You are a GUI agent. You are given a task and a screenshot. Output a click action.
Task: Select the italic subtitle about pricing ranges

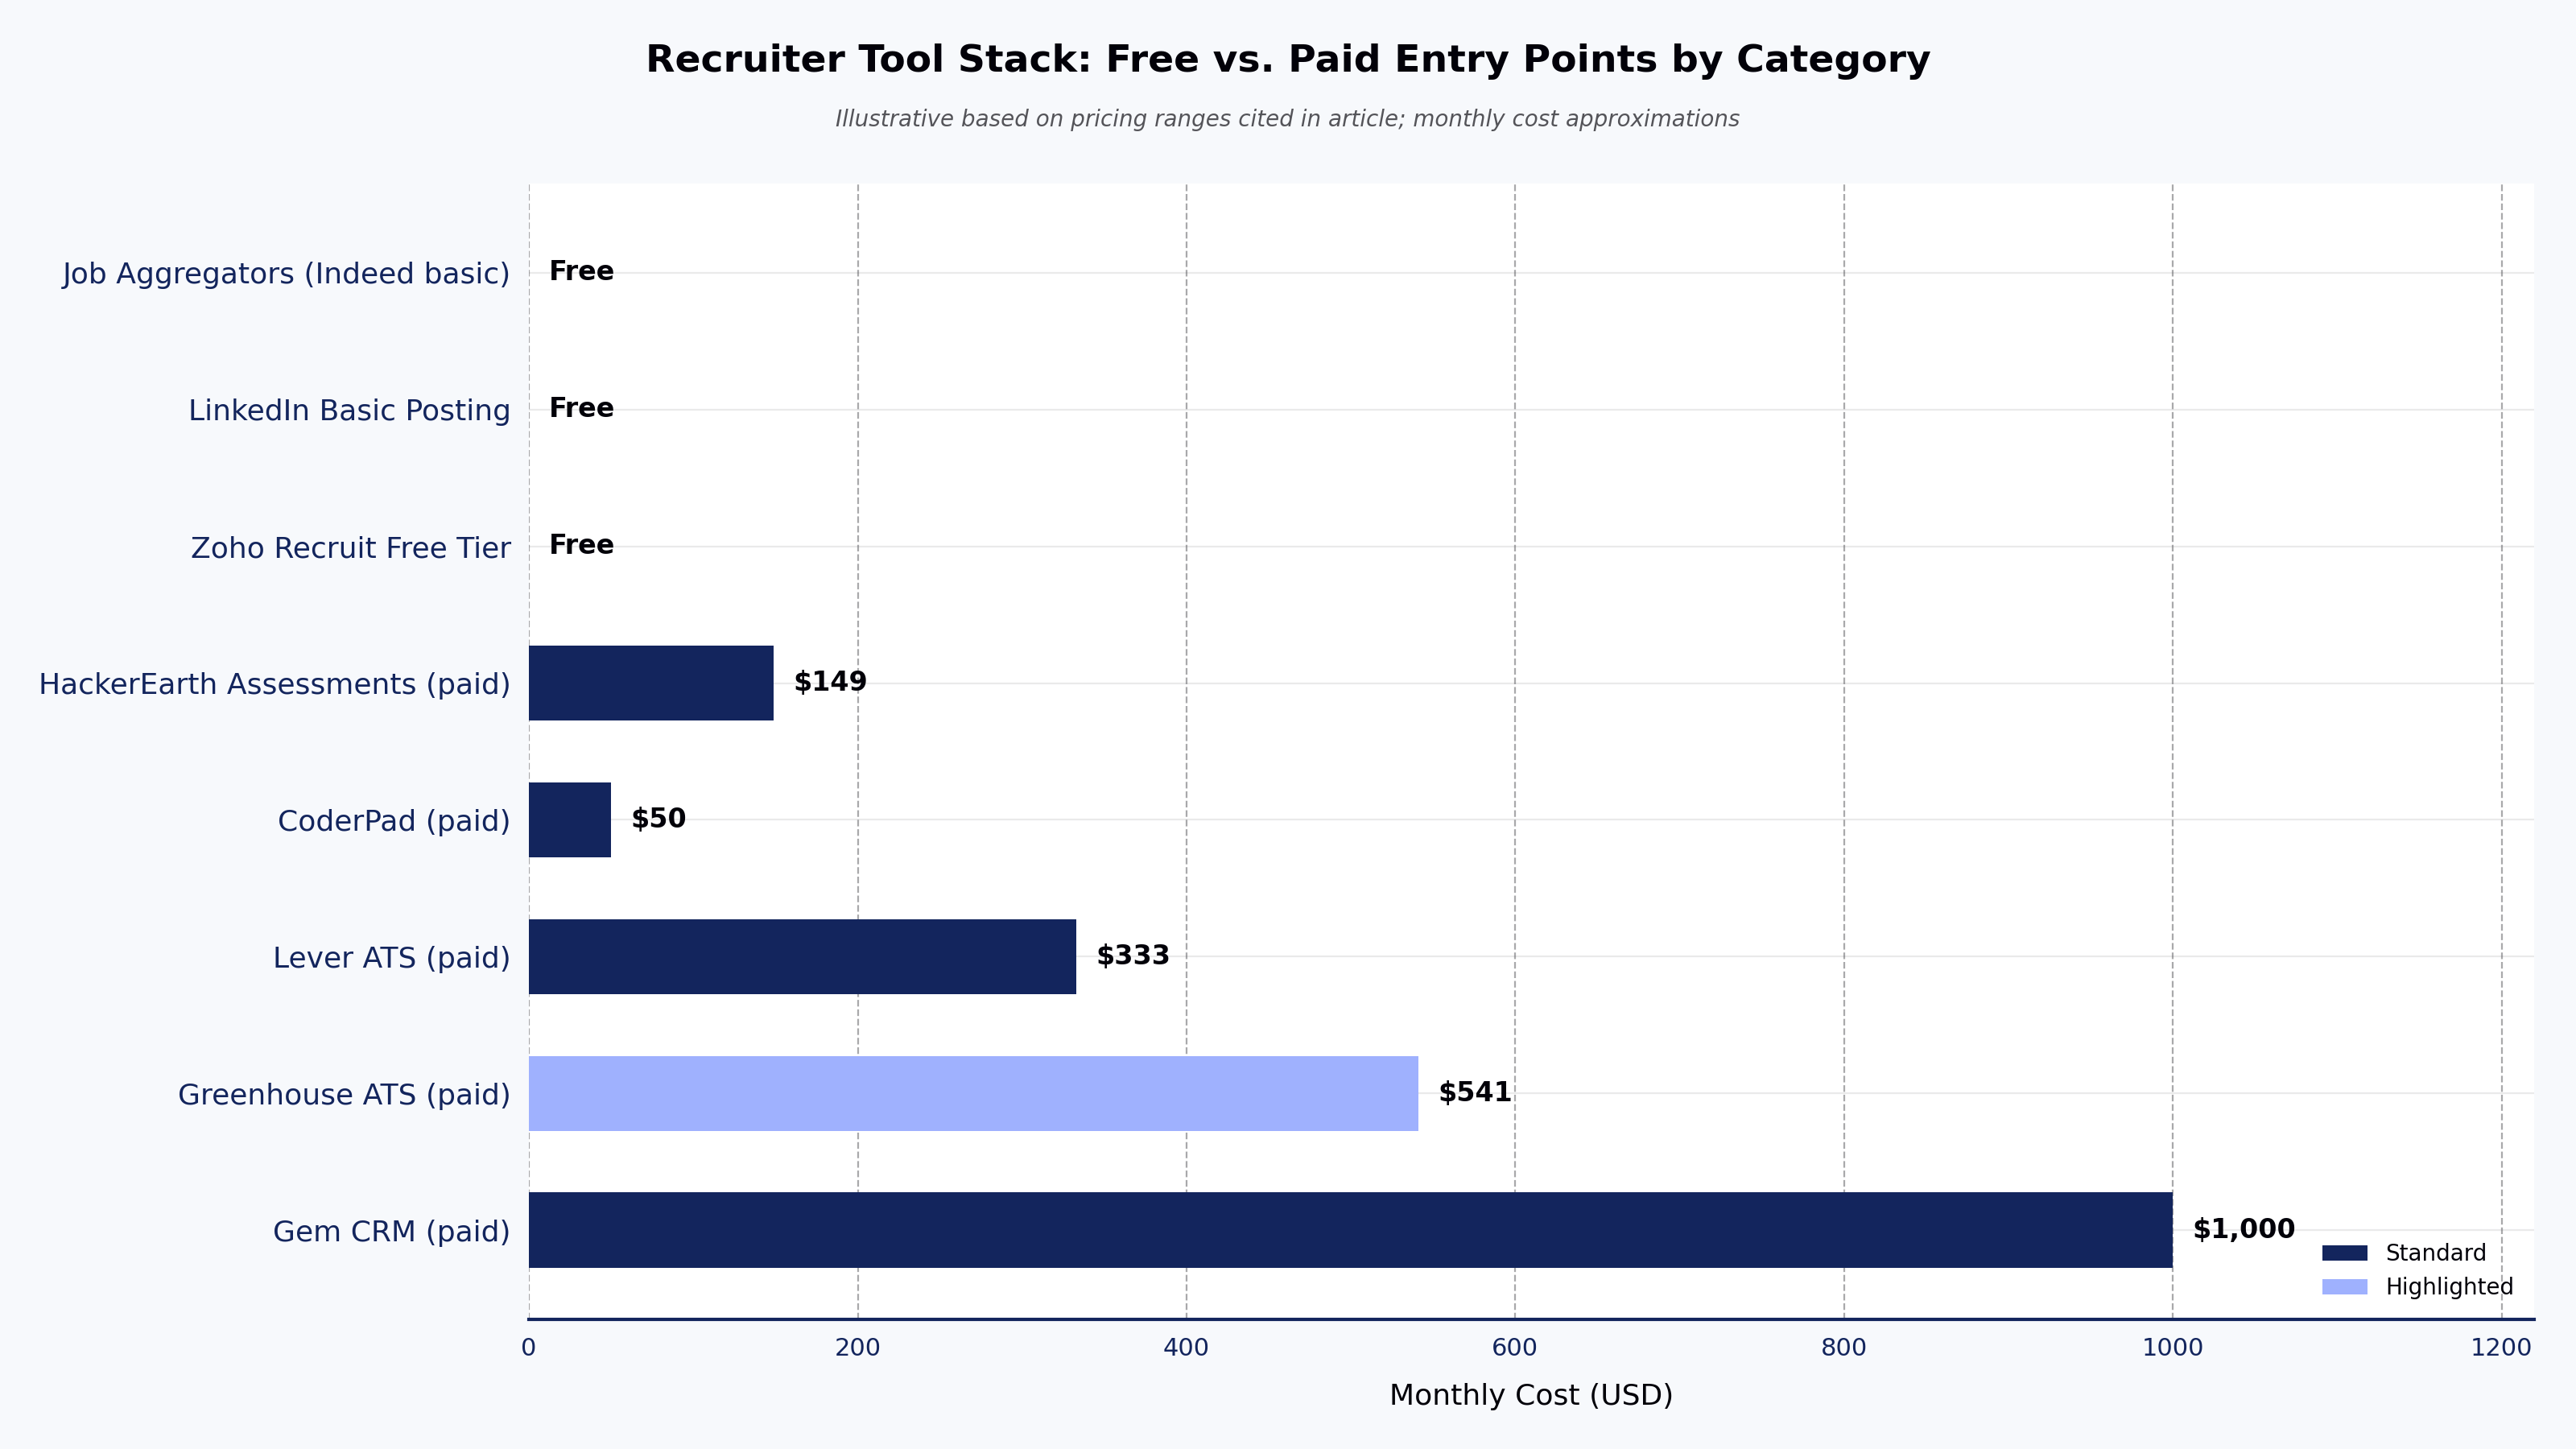click(1287, 119)
